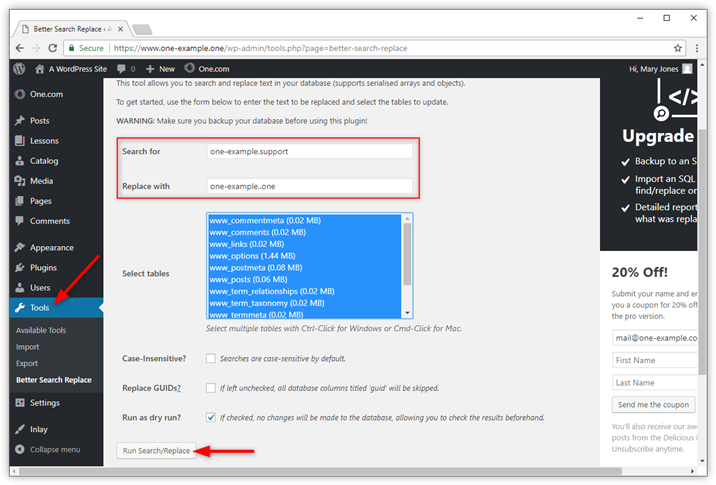Click the Search for field
This screenshot has height=485, width=716.
click(x=310, y=151)
